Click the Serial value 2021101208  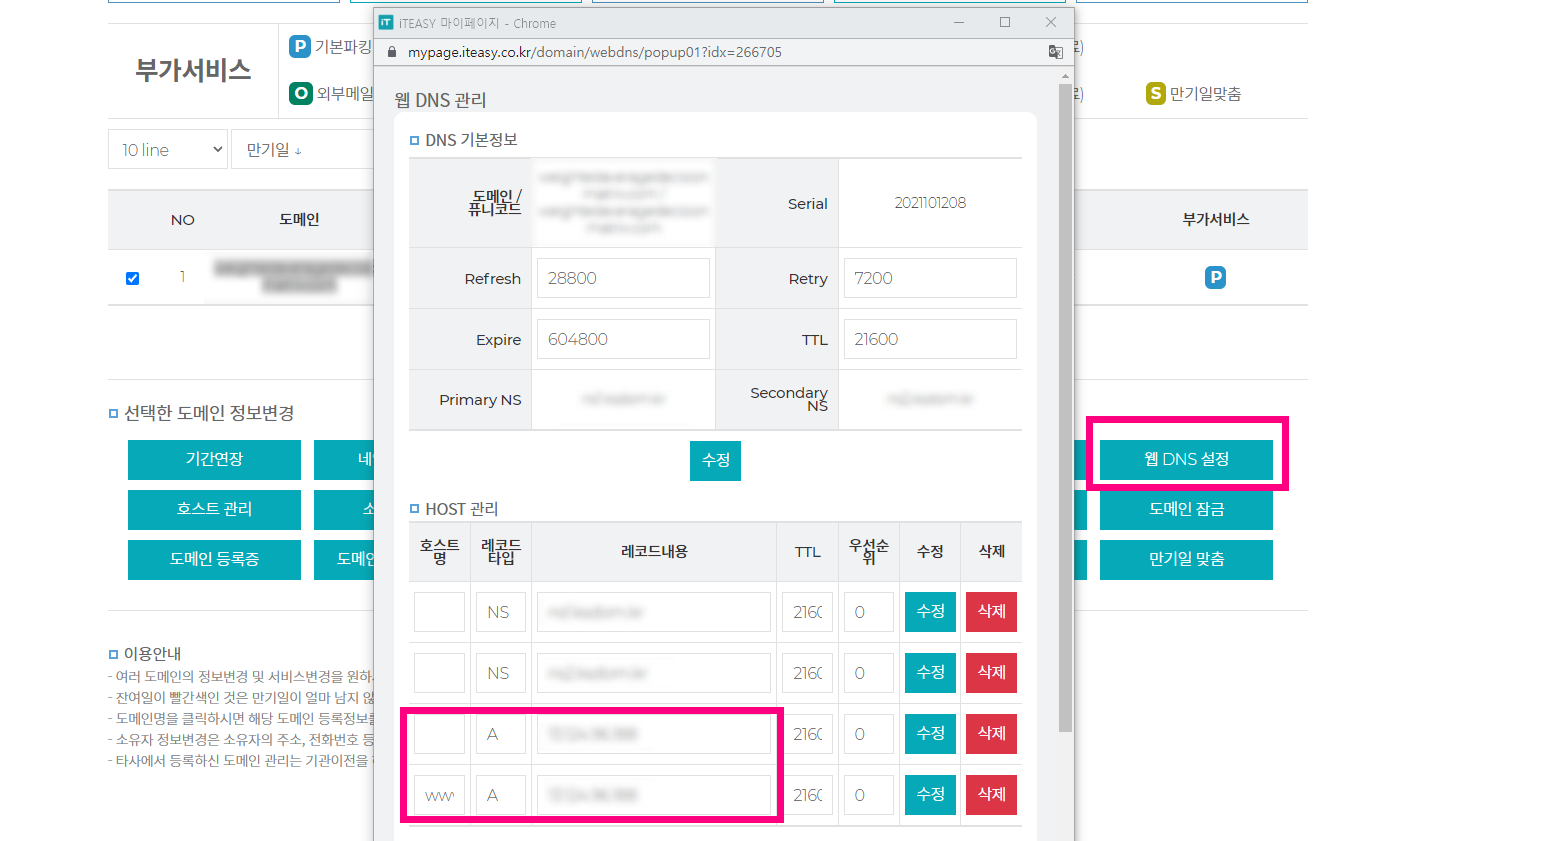(930, 203)
